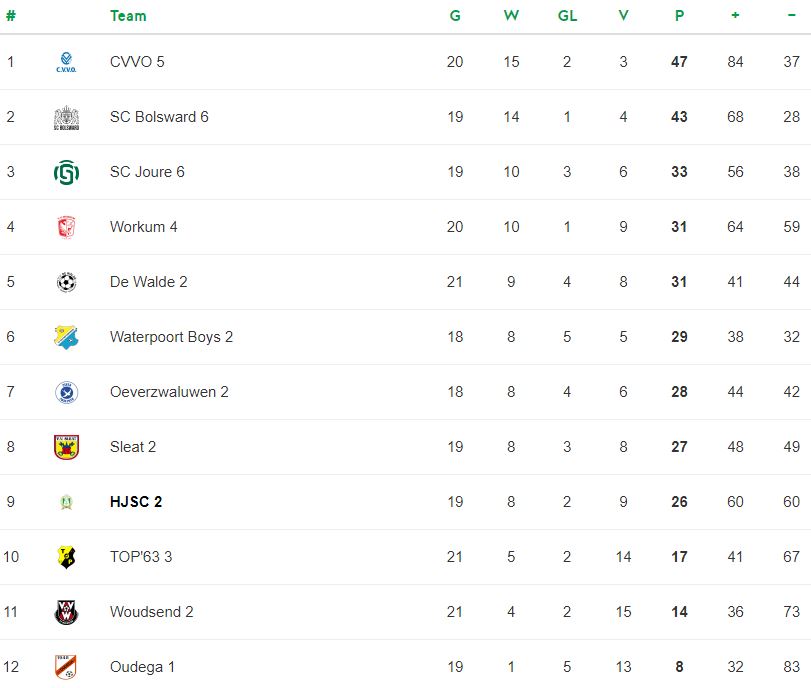Image resolution: width=811 pixels, height=688 pixels.
Task: Select the Waterpoort Boys 2 team name
Action: point(171,337)
